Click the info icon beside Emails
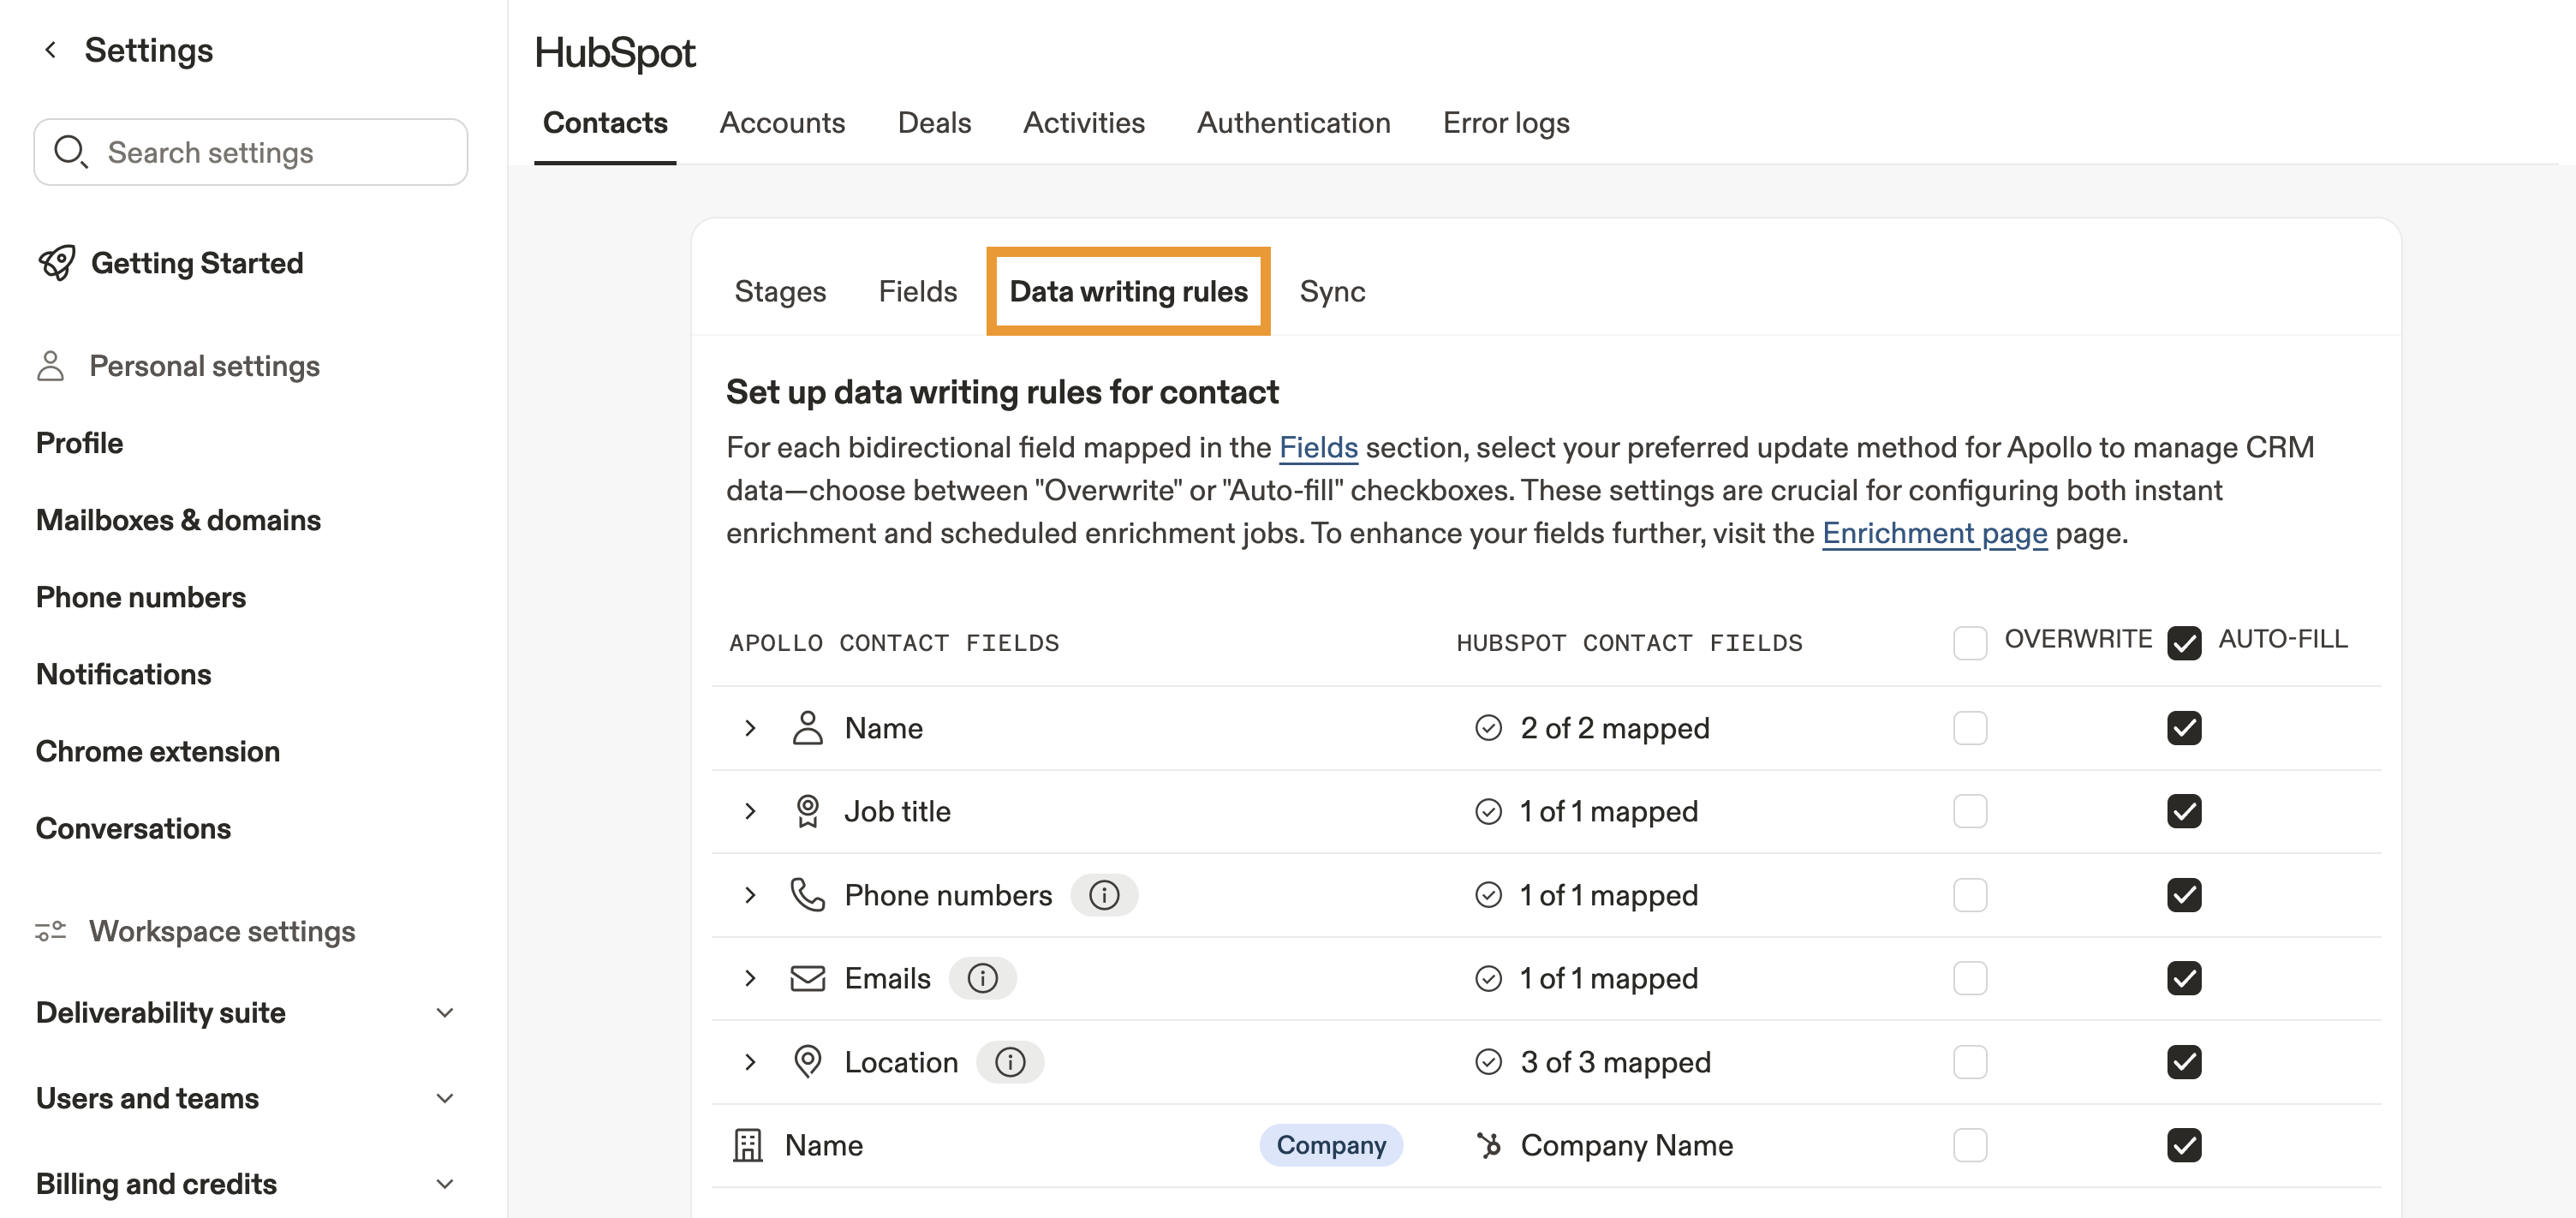The height and width of the screenshot is (1218, 2576). pos(982,978)
